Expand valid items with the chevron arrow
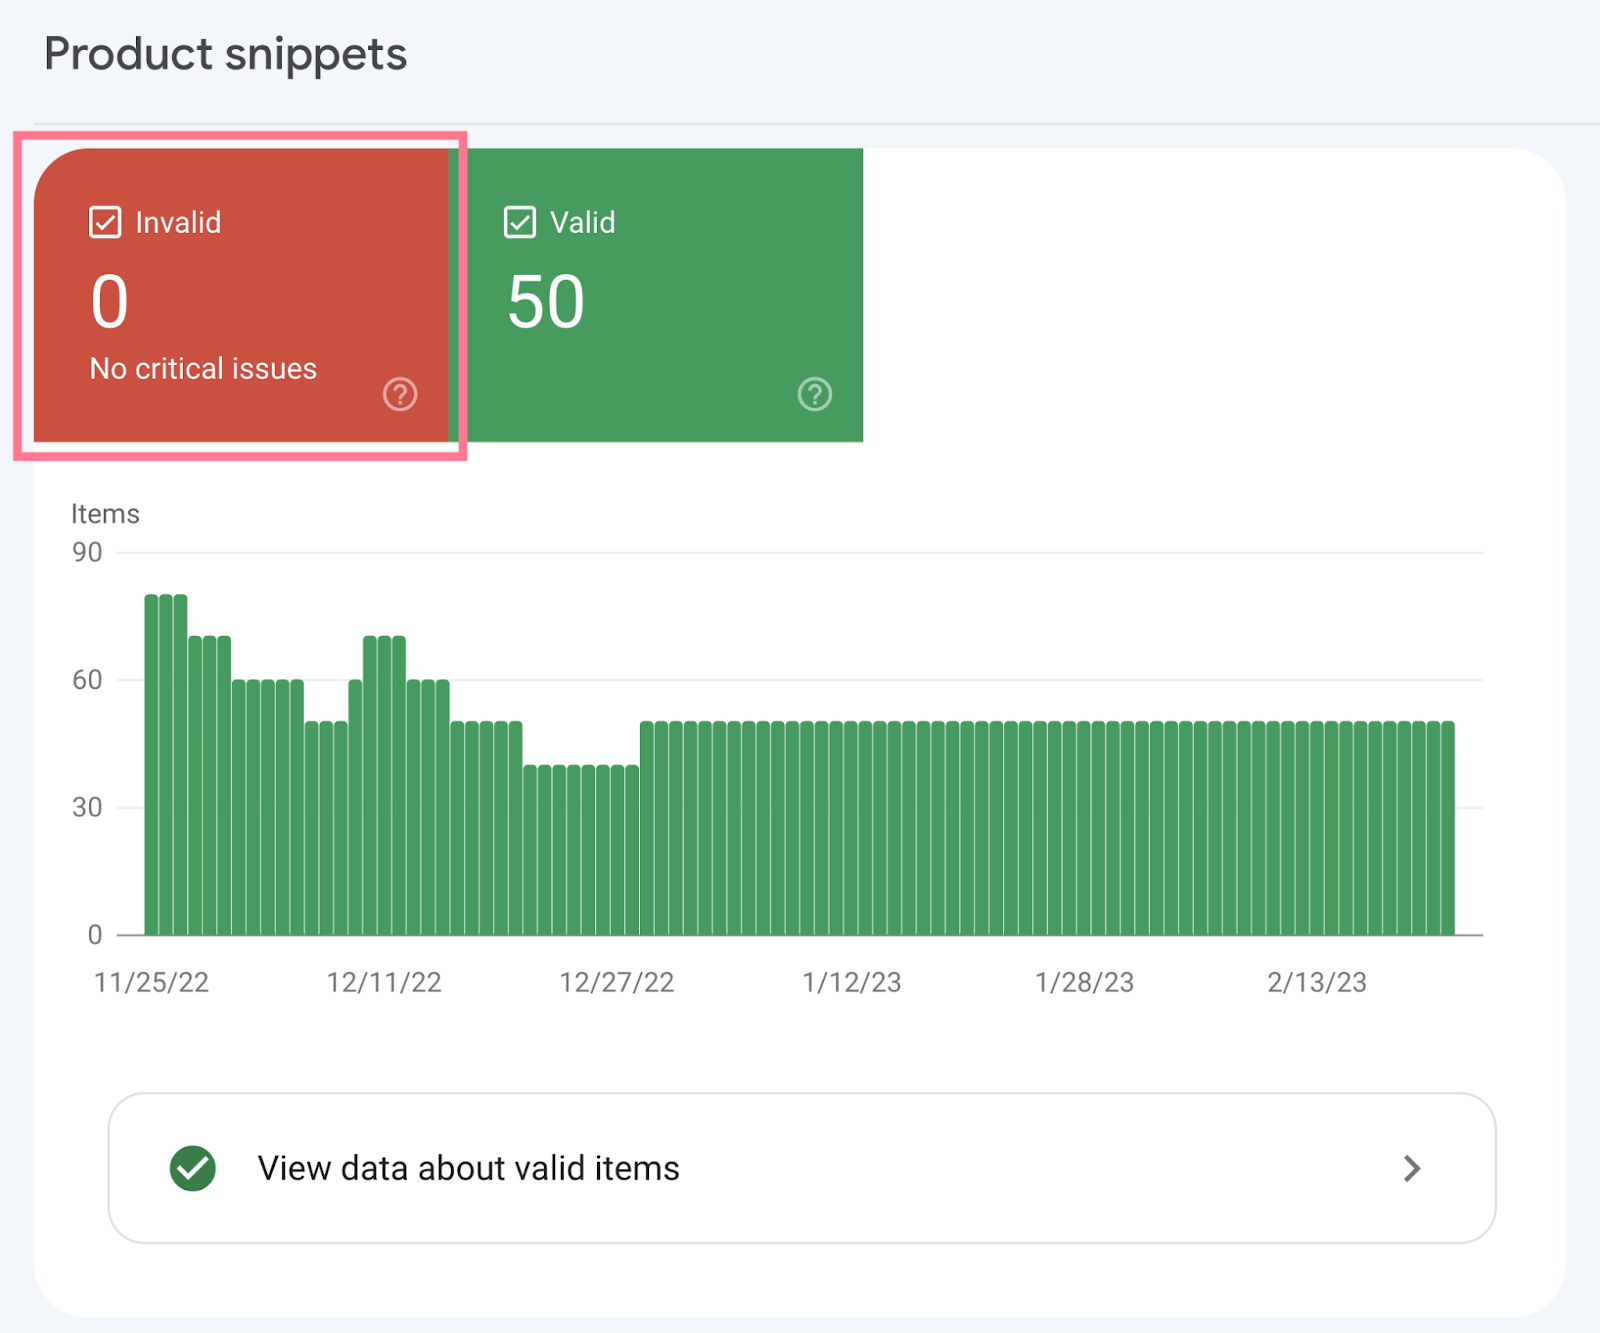Image resolution: width=1600 pixels, height=1333 pixels. coord(1411,1168)
